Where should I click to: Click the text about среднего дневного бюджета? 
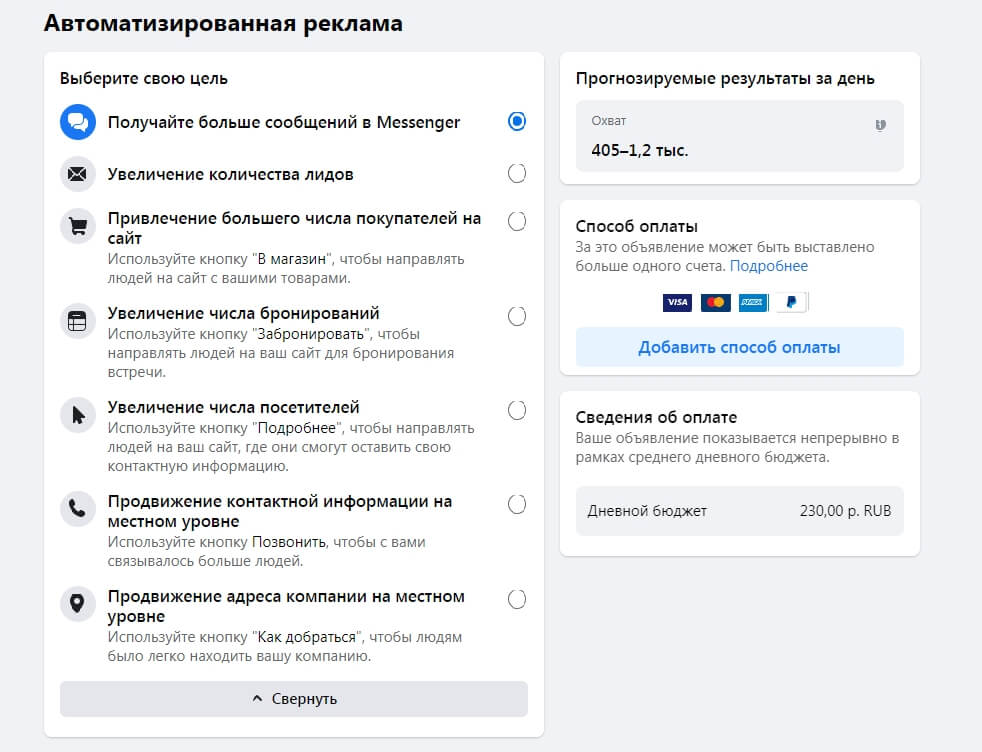point(737,448)
